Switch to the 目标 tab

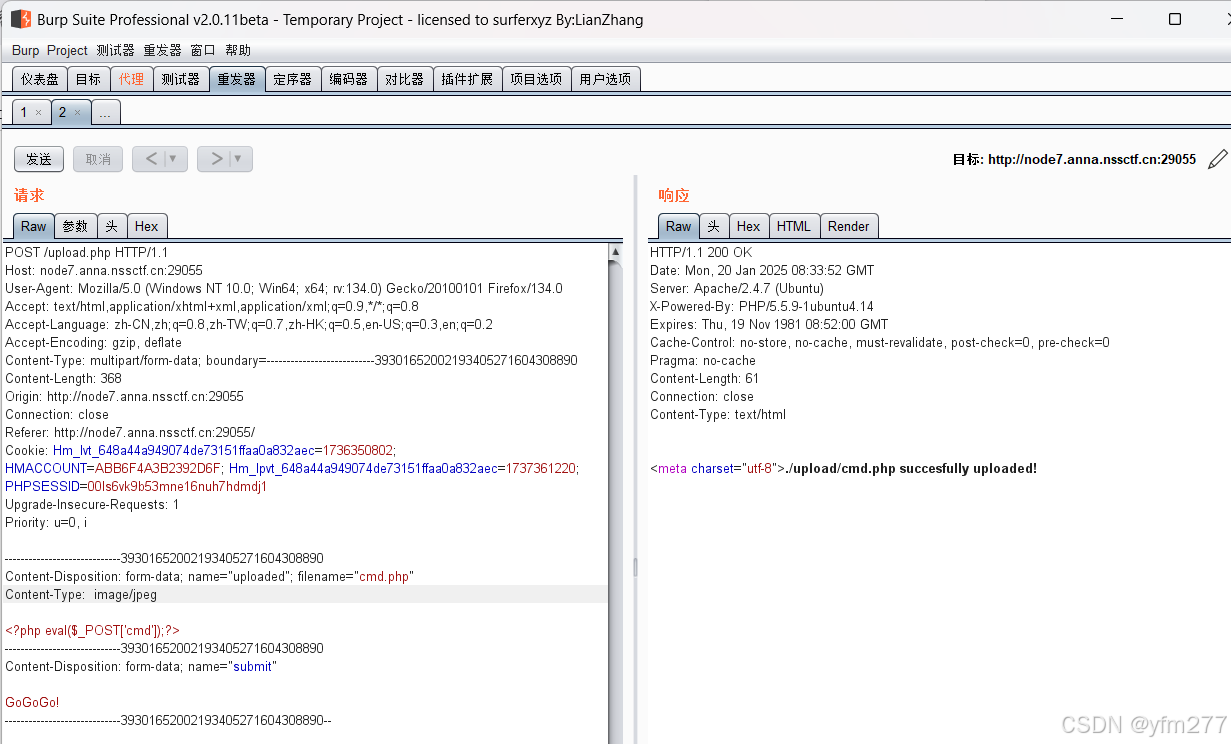88,79
